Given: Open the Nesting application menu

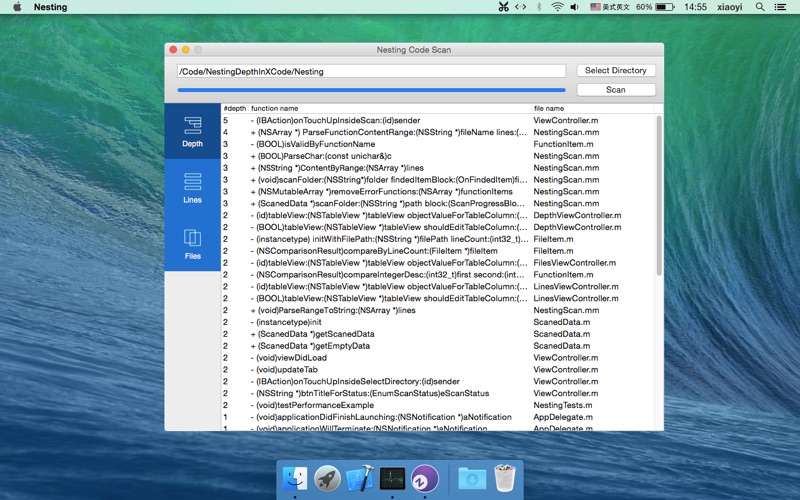Looking at the screenshot, I should [x=51, y=7].
